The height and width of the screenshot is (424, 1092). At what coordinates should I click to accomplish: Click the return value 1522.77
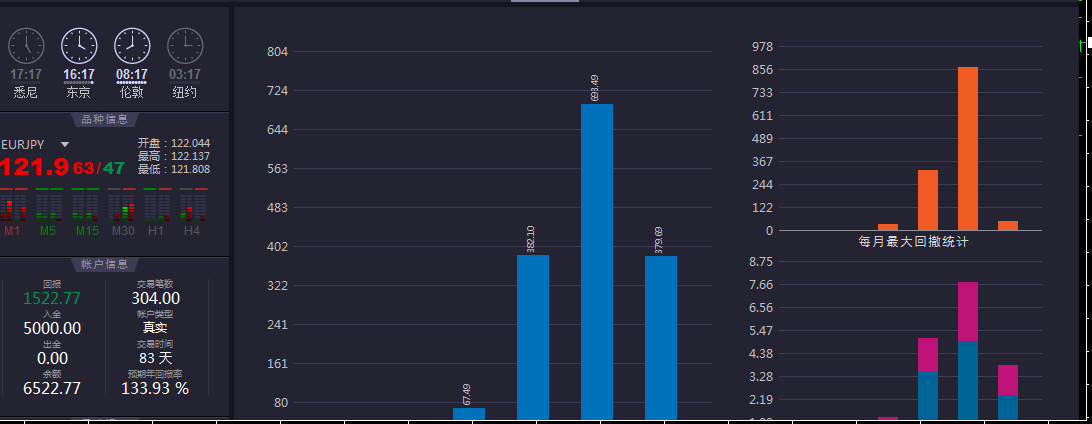coord(52,299)
